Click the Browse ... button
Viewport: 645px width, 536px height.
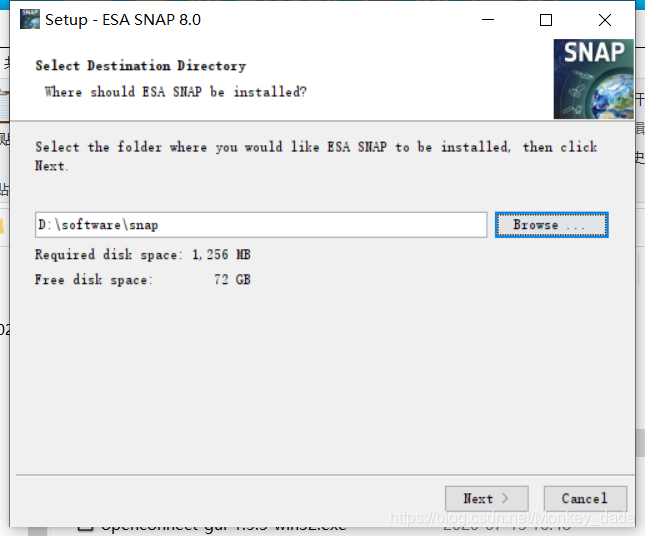pos(552,225)
